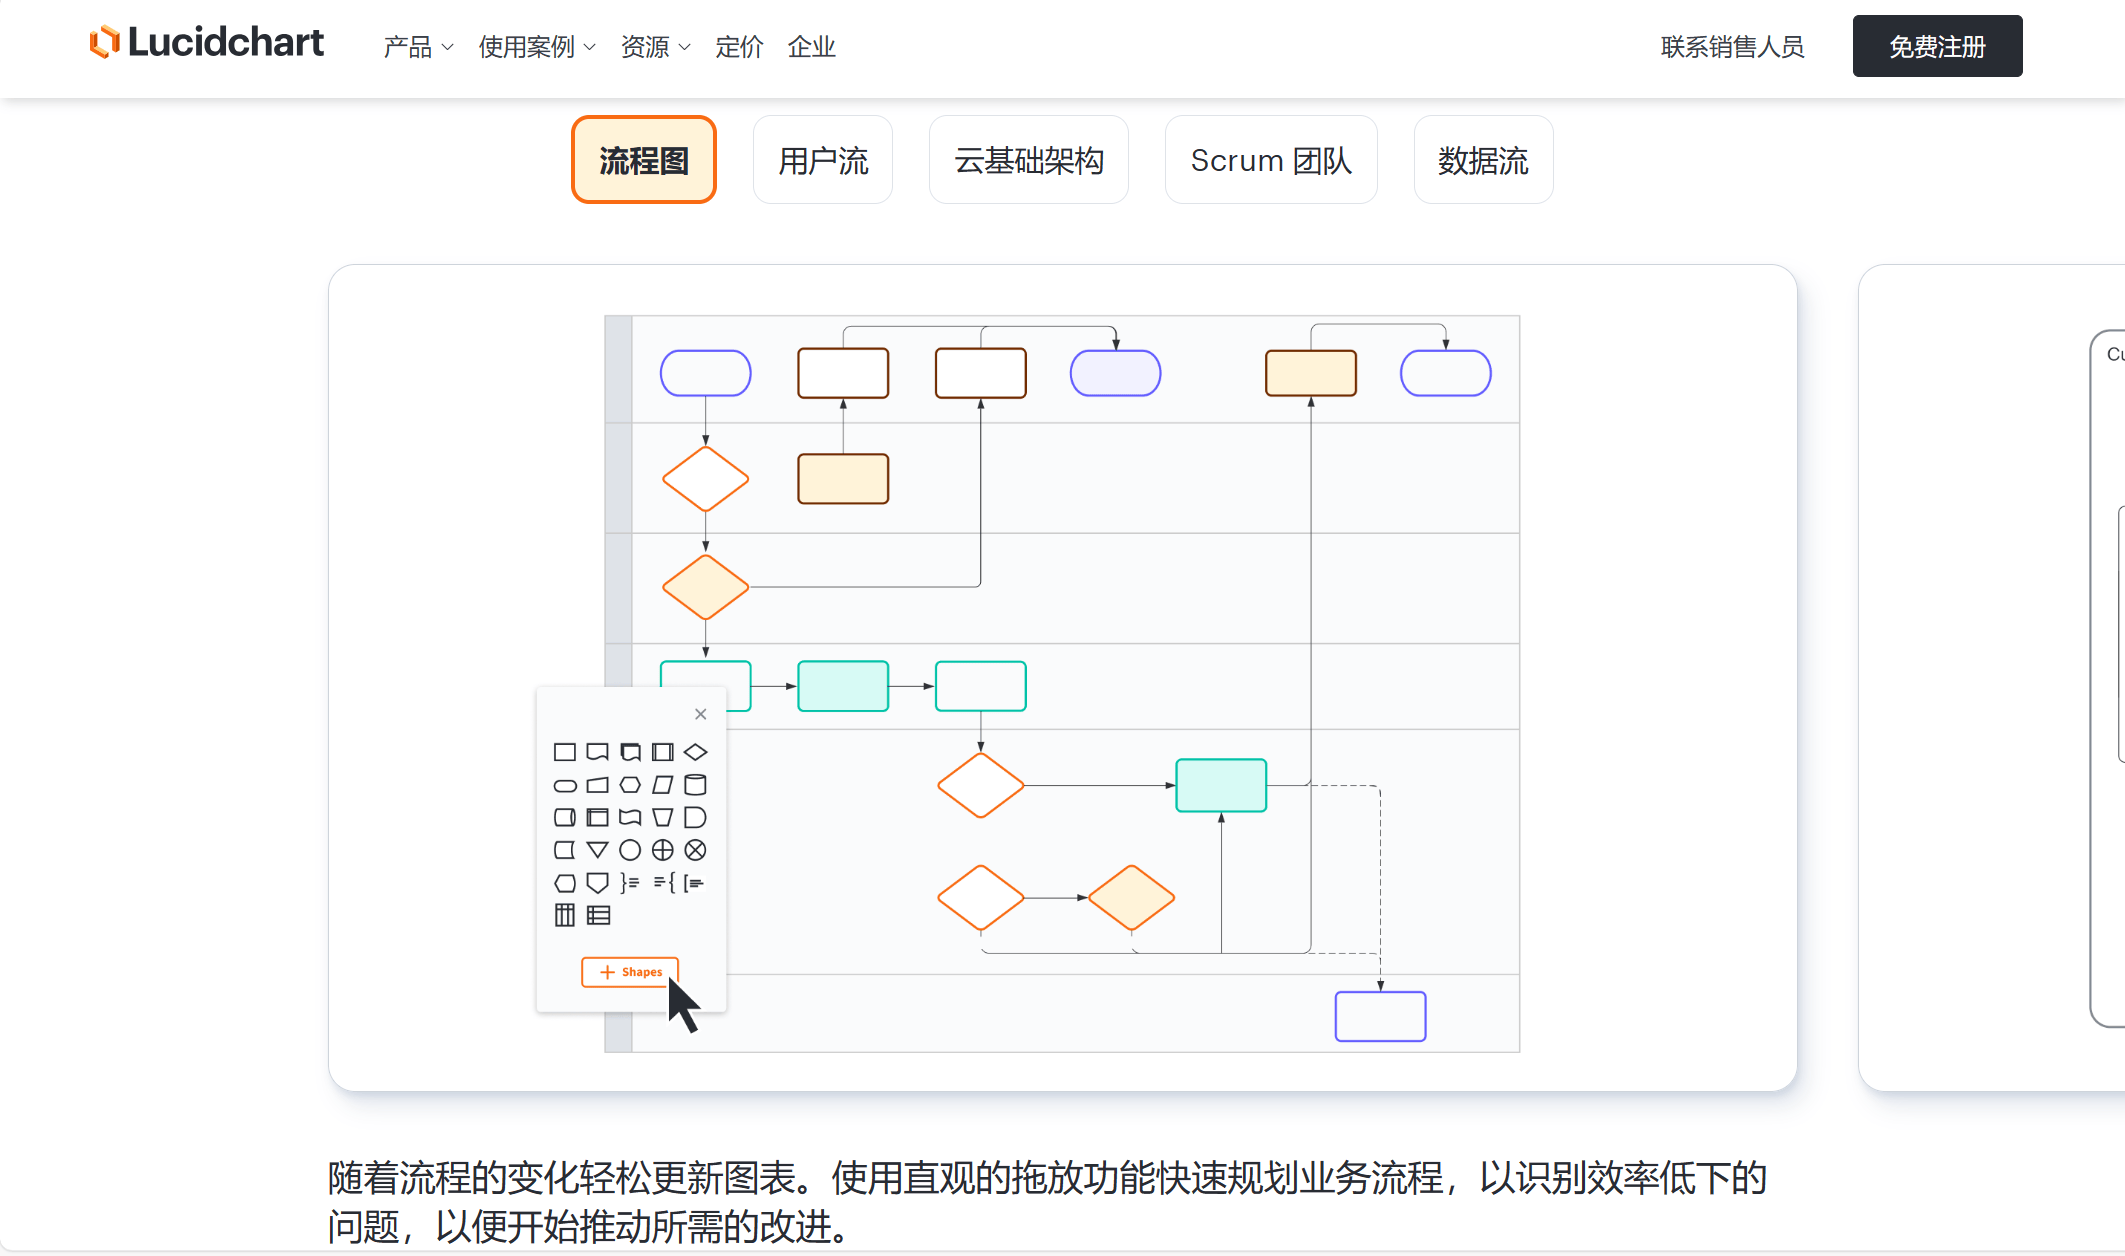Screen dimensions: 2125x1256
Task: Select the decision diamond shape in the panel
Action: (694, 752)
